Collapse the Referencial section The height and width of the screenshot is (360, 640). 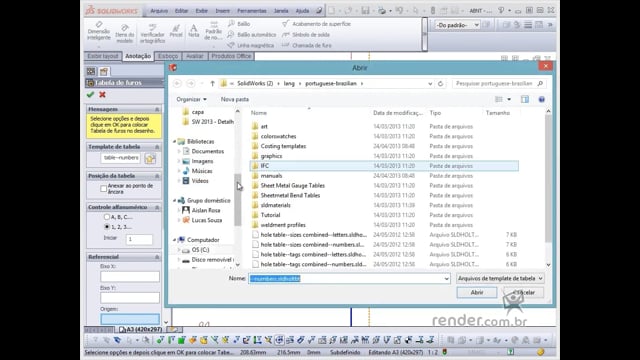coord(157,257)
